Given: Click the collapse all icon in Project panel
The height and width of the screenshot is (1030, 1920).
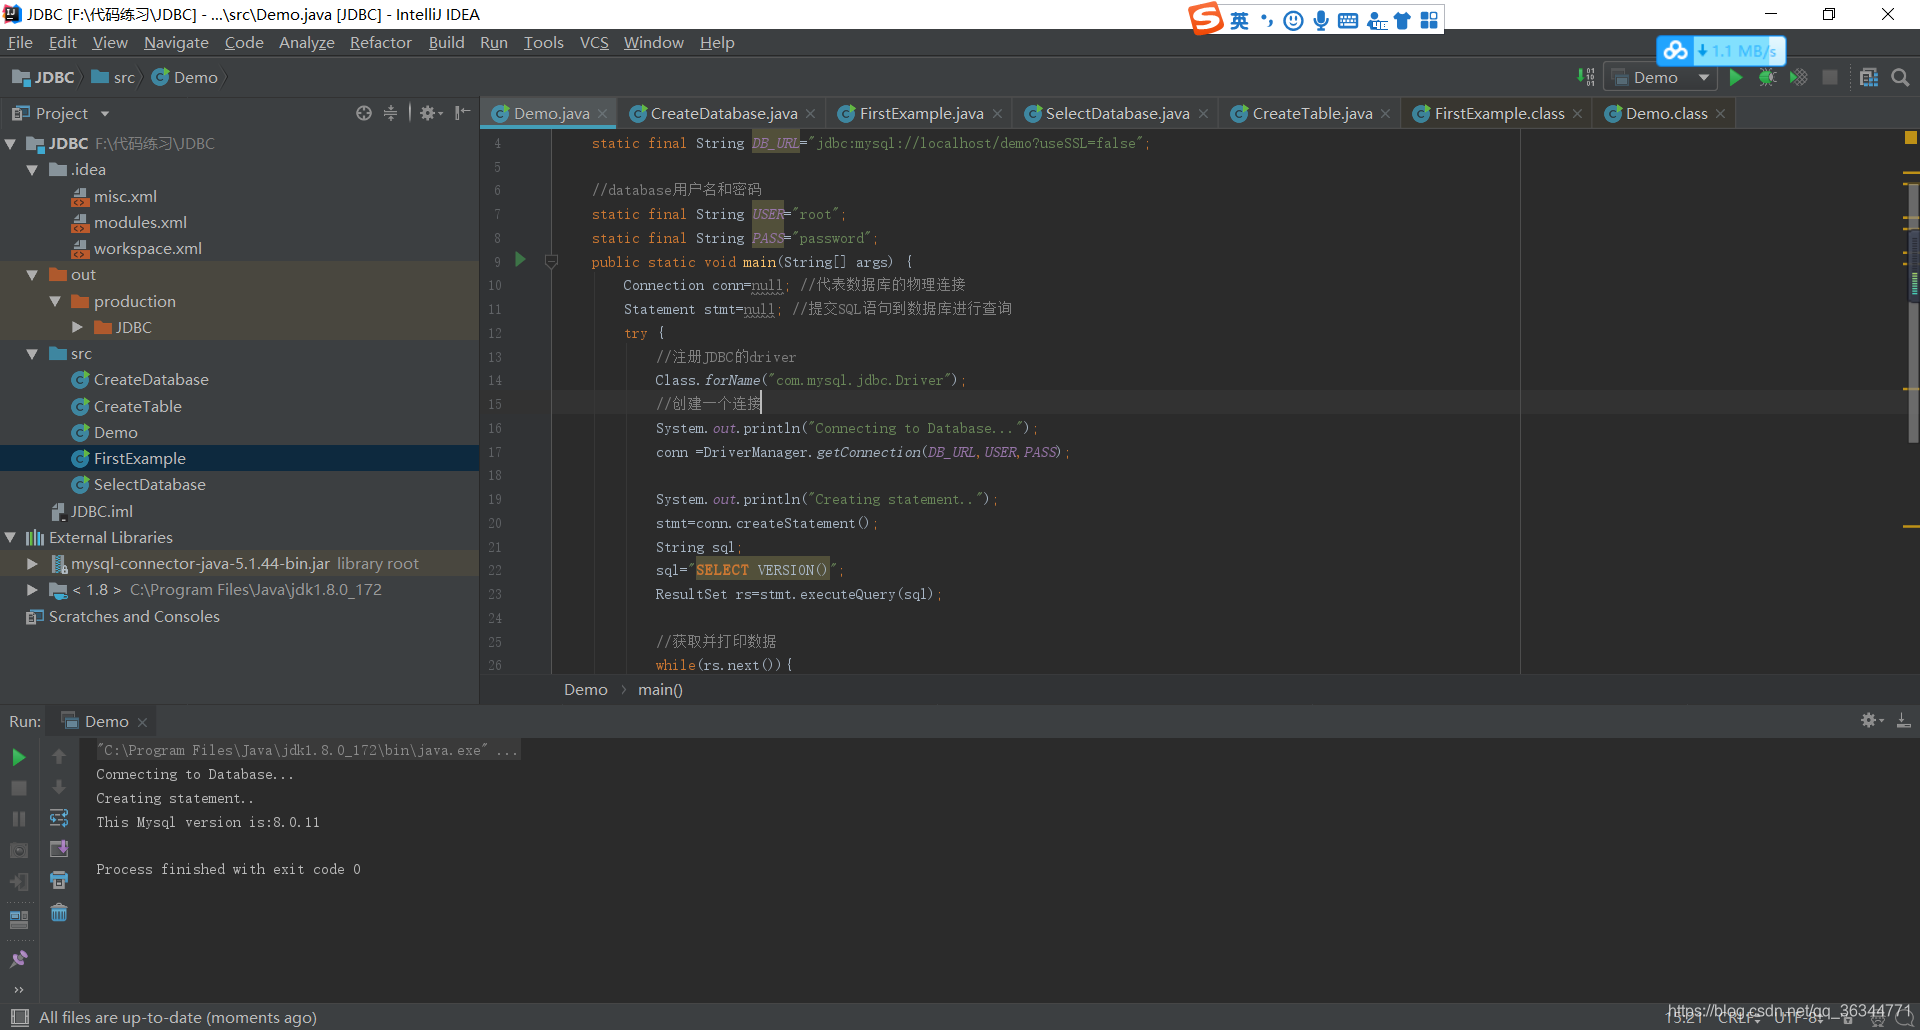Looking at the screenshot, I should (x=391, y=113).
